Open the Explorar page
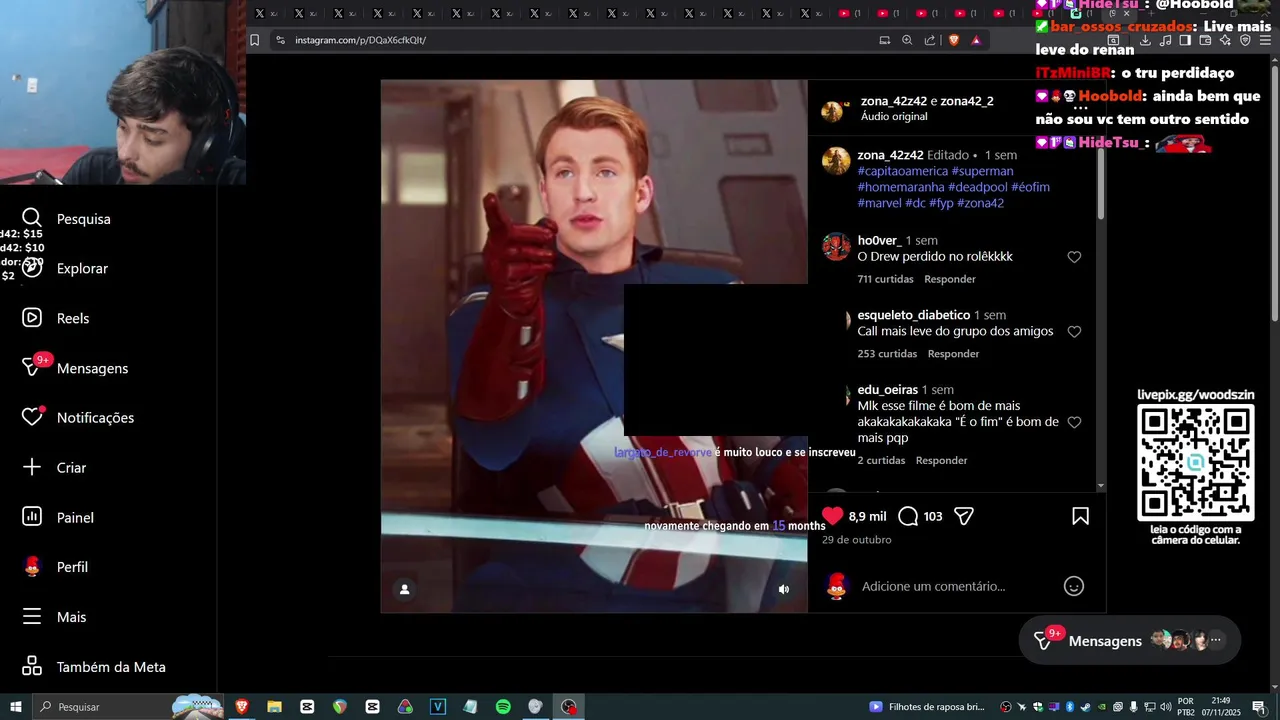This screenshot has height=720, width=1280. 66,268
